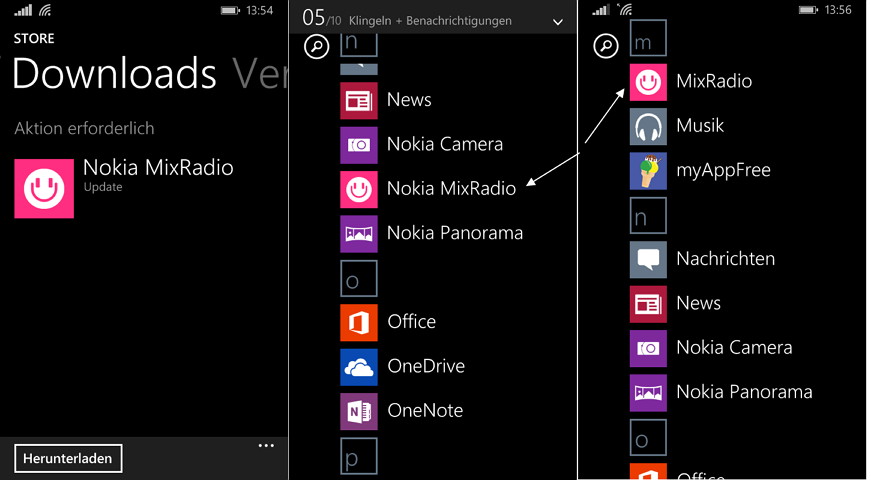This screenshot has height=480, width=871.
Task: Open Nokia MixRadio icon in middle list
Action: point(359,189)
